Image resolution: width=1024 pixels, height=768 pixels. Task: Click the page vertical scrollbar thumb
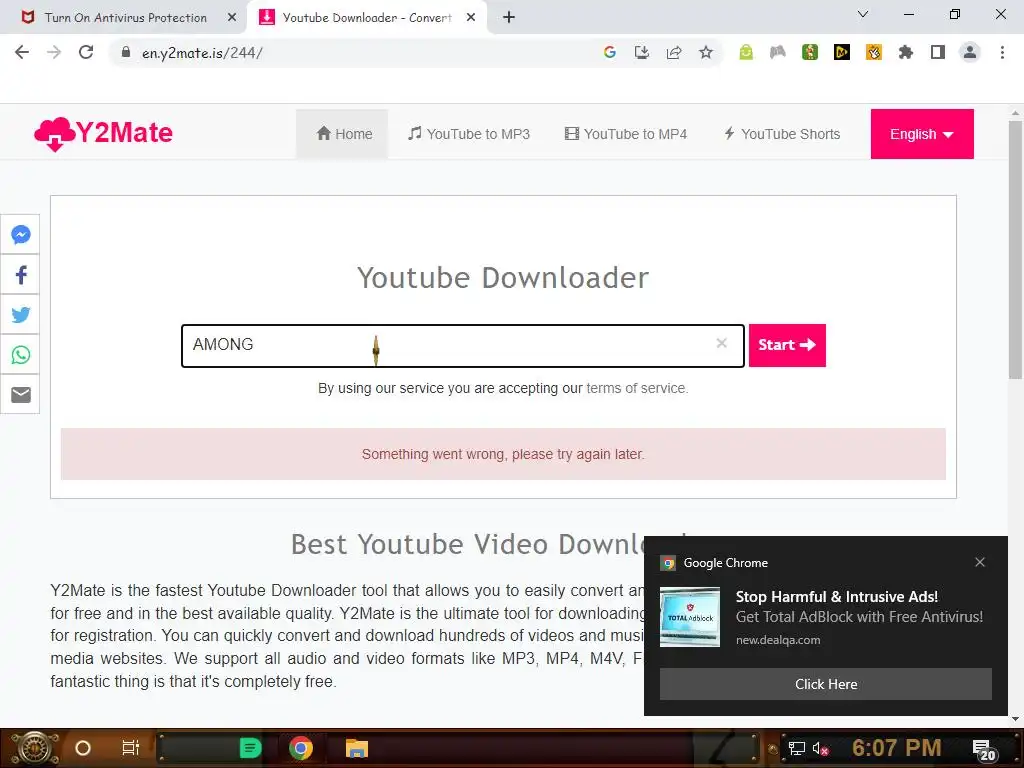pyautogui.click(x=1015, y=249)
